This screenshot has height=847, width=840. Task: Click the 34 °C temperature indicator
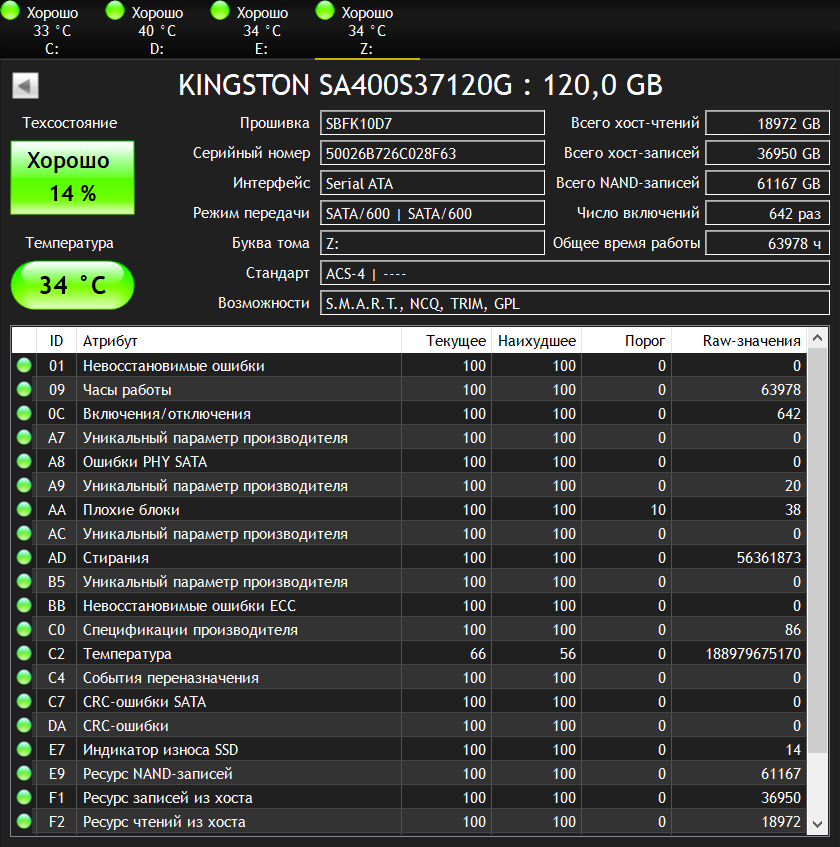(x=72, y=286)
